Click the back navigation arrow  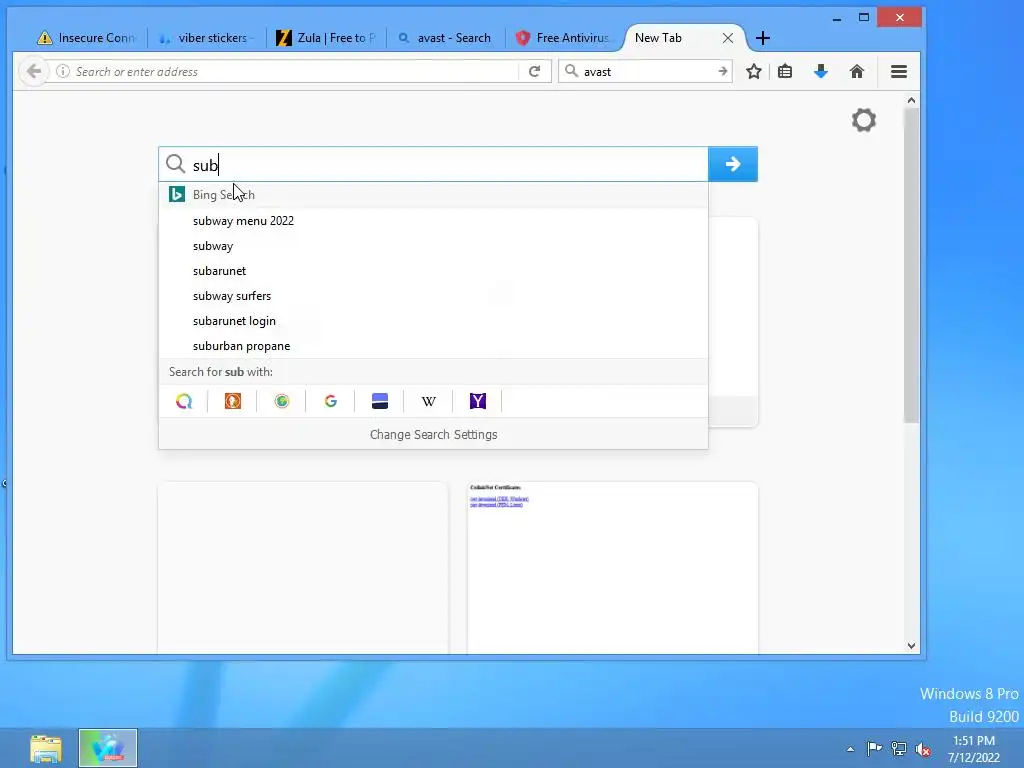coord(34,71)
